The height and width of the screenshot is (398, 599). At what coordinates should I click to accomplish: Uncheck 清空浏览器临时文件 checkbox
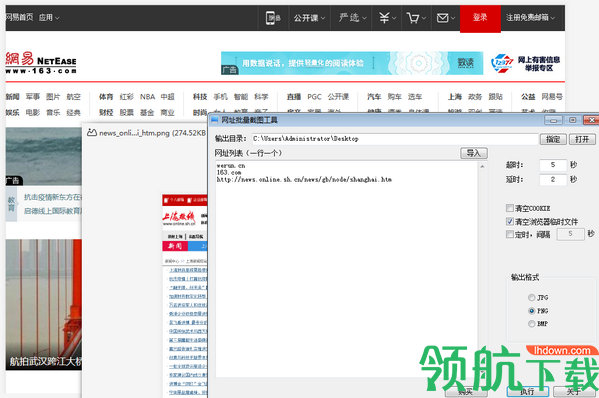coord(510,221)
